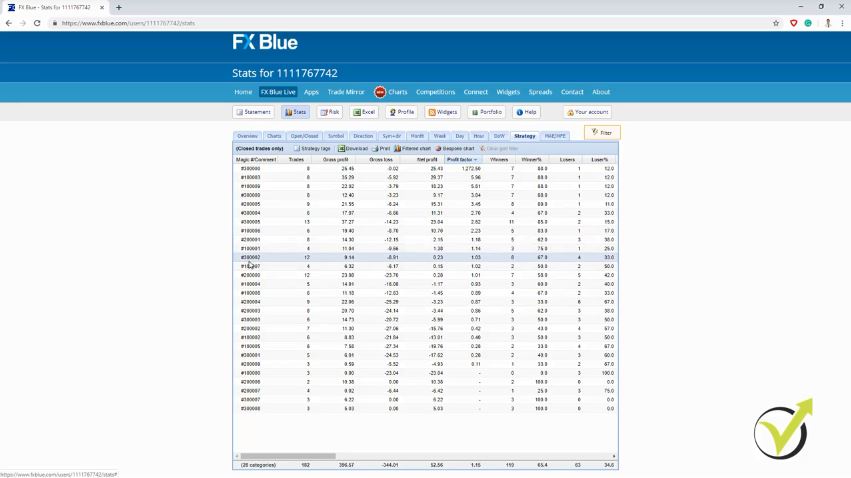Screen dimensions: 851x478
Task: Open FX Blue Live in navigation
Action: (x=278, y=92)
